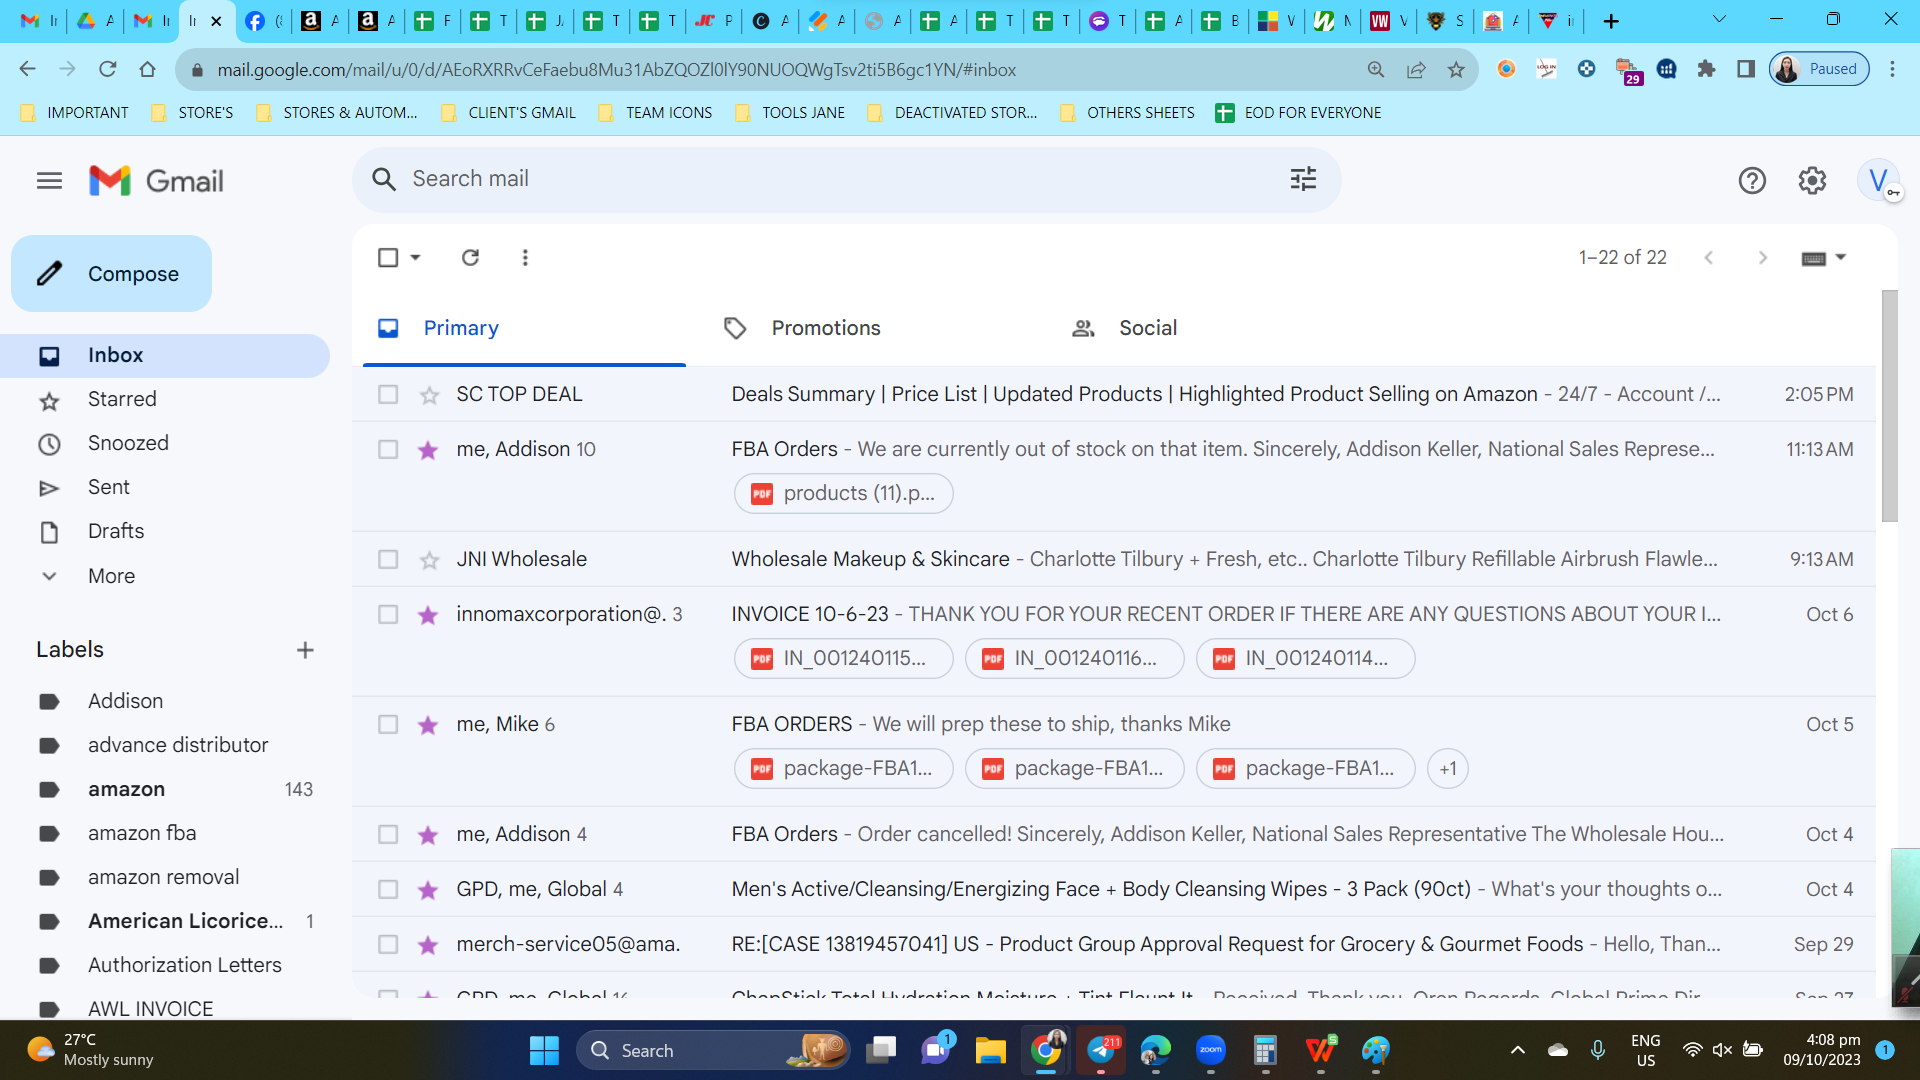
Task: Open Gmail support help icon
Action: pos(1752,181)
